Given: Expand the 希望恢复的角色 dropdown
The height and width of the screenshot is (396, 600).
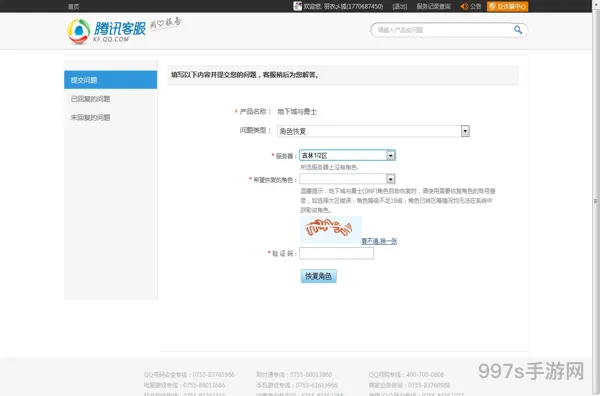Looking at the screenshot, I should pyautogui.click(x=347, y=179).
